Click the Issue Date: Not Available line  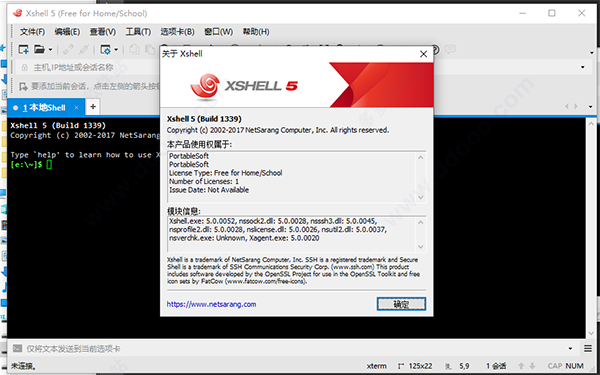(x=209, y=190)
